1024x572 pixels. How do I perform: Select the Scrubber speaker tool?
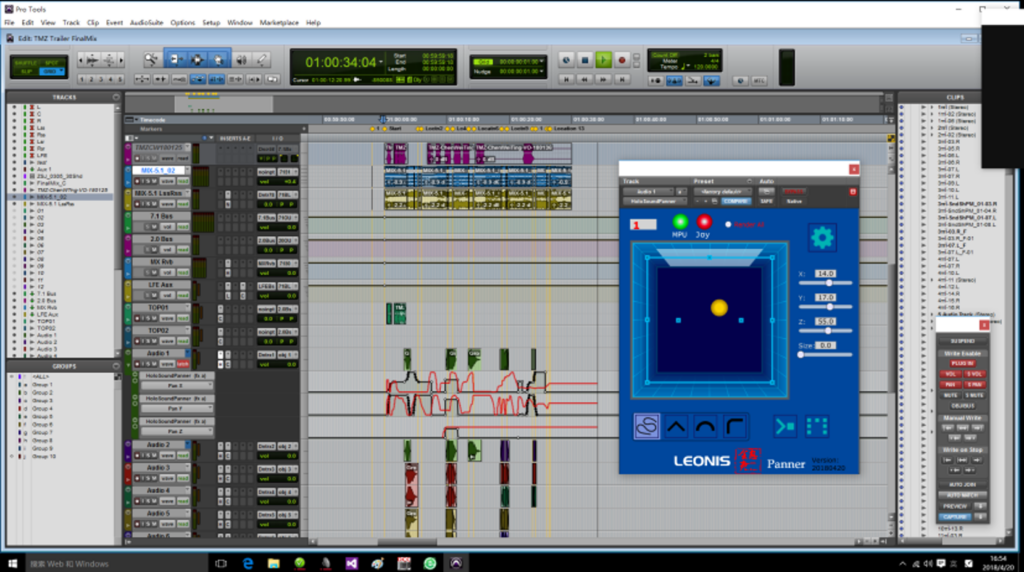(x=242, y=60)
